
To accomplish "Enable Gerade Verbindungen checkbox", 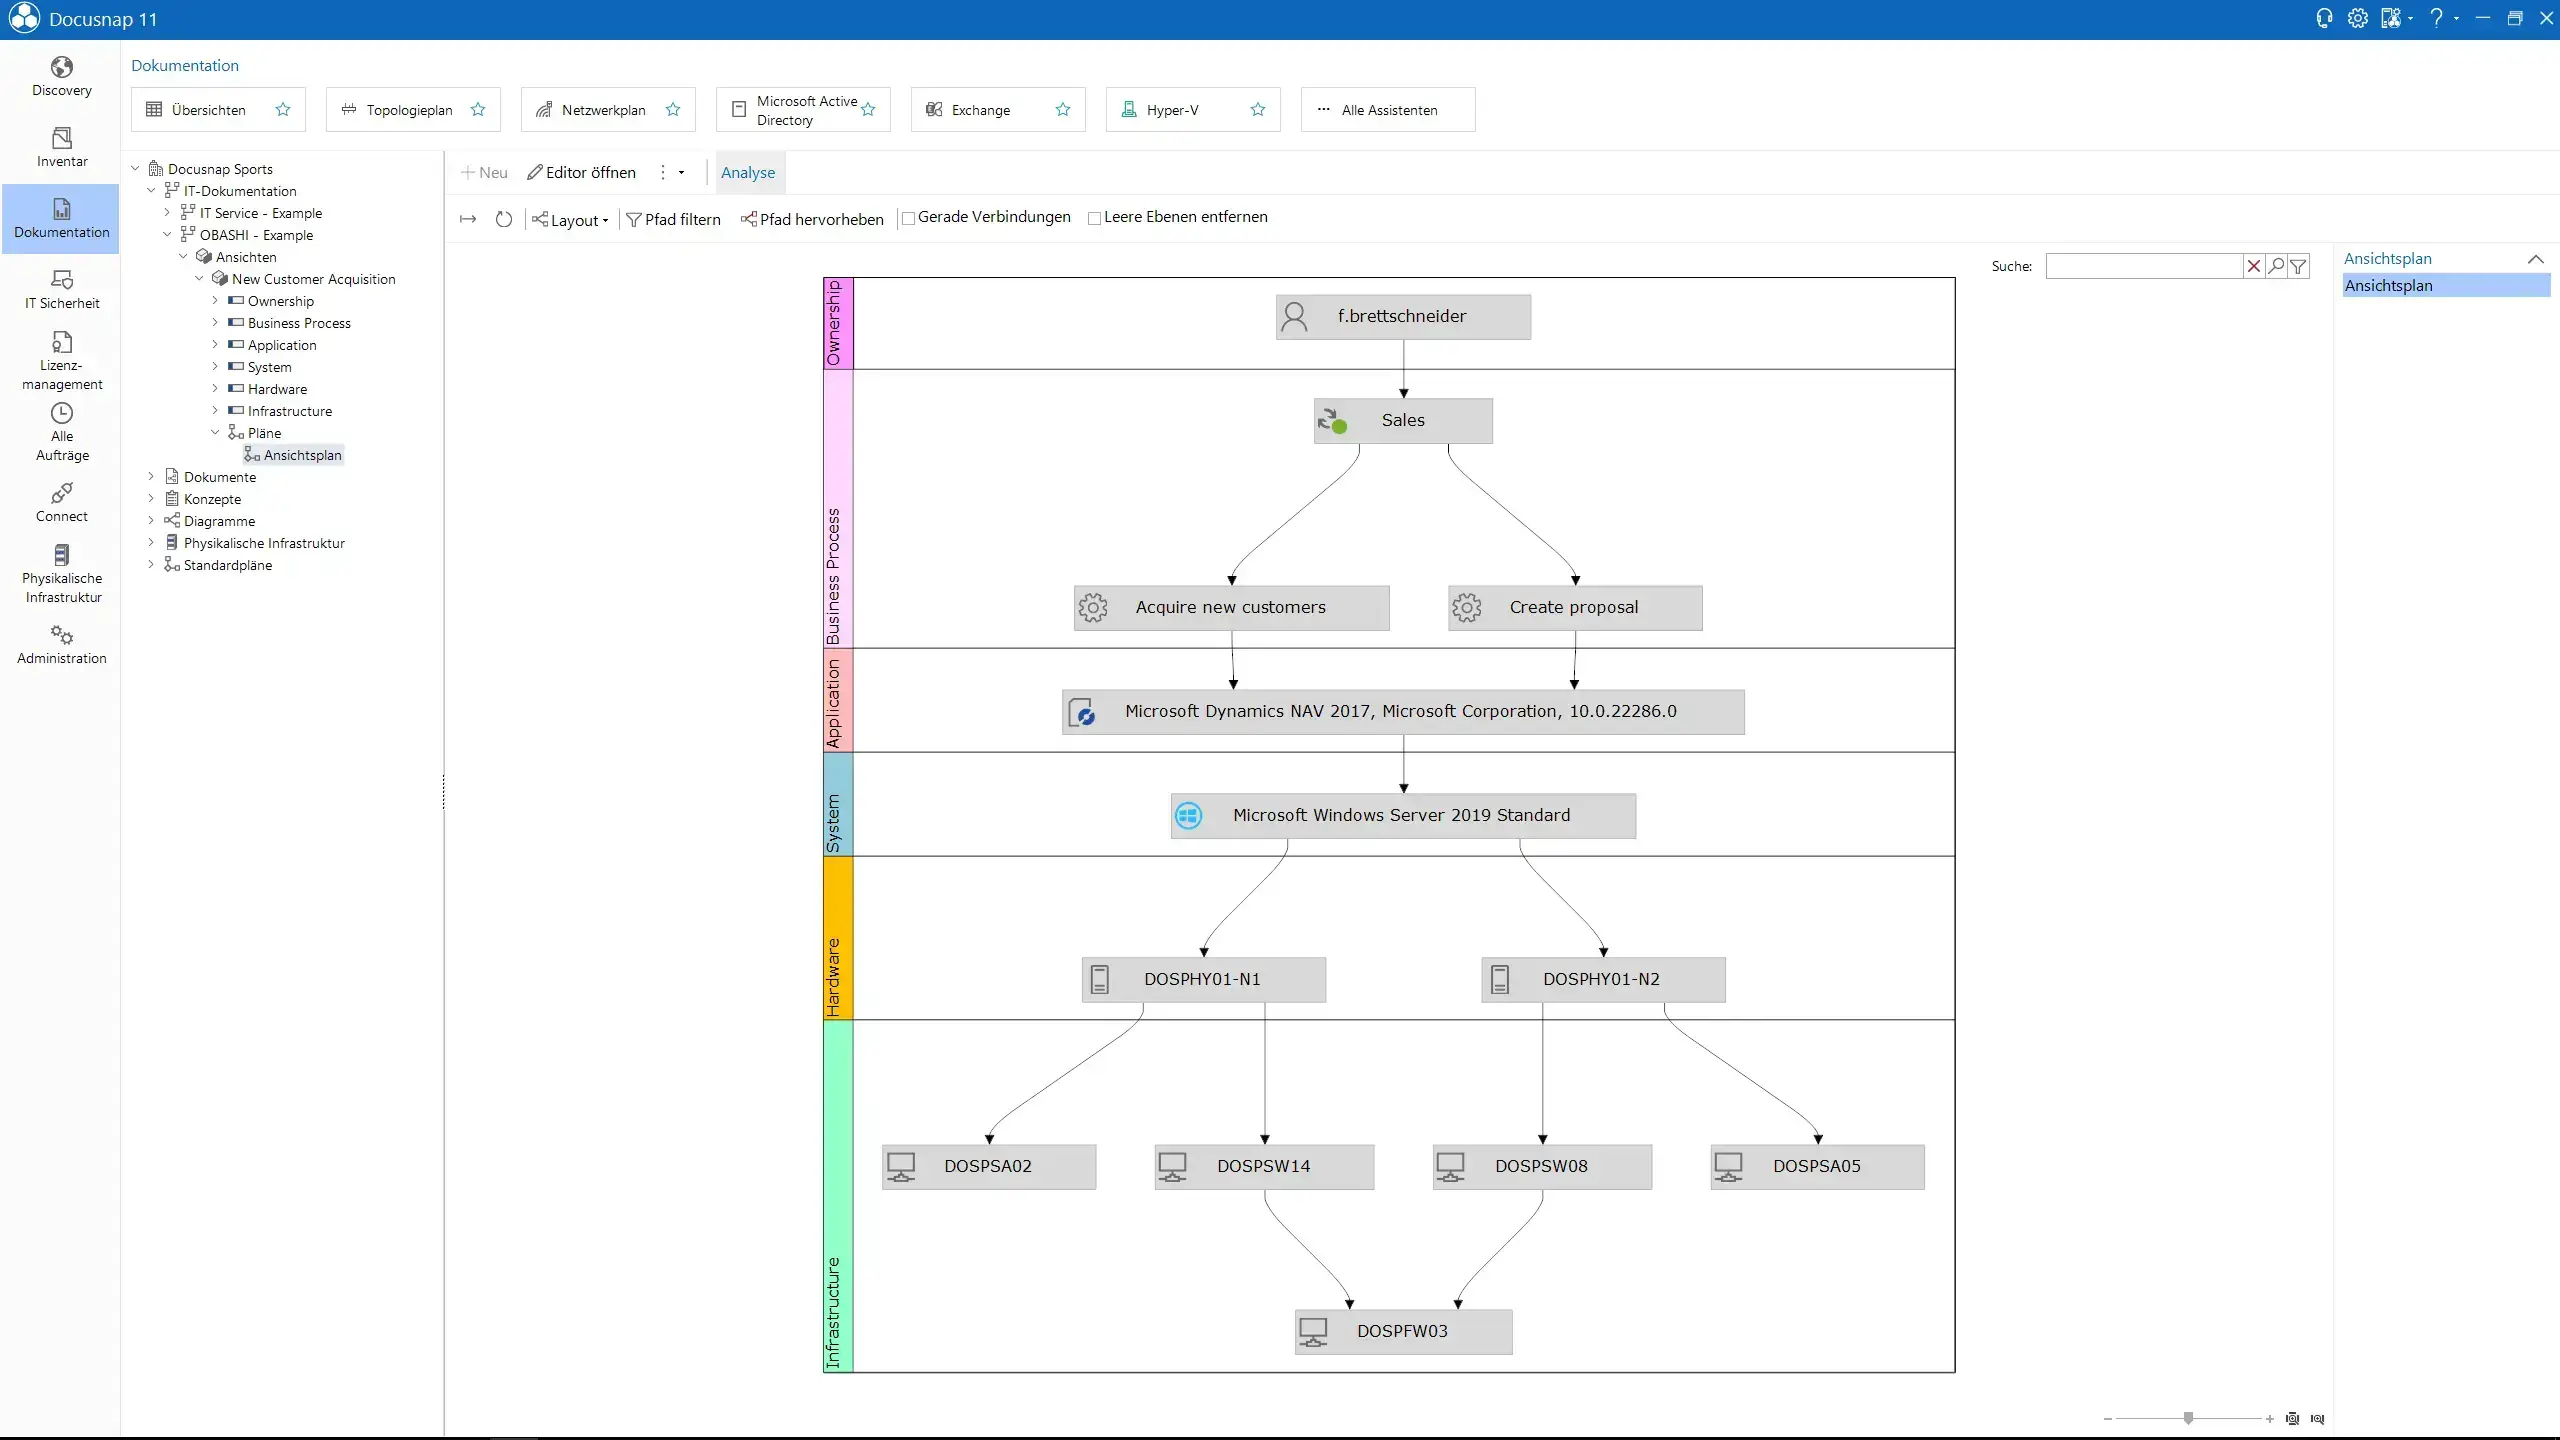I will (908, 218).
